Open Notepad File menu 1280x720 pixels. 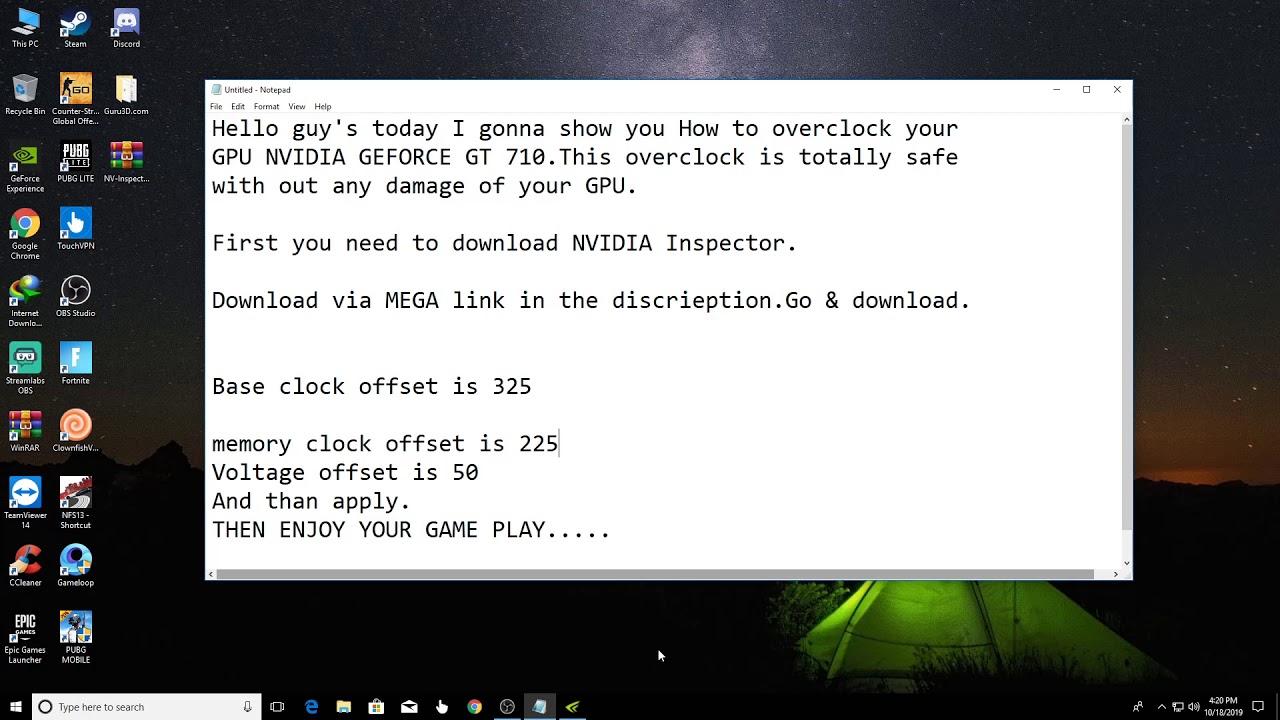click(x=216, y=106)
